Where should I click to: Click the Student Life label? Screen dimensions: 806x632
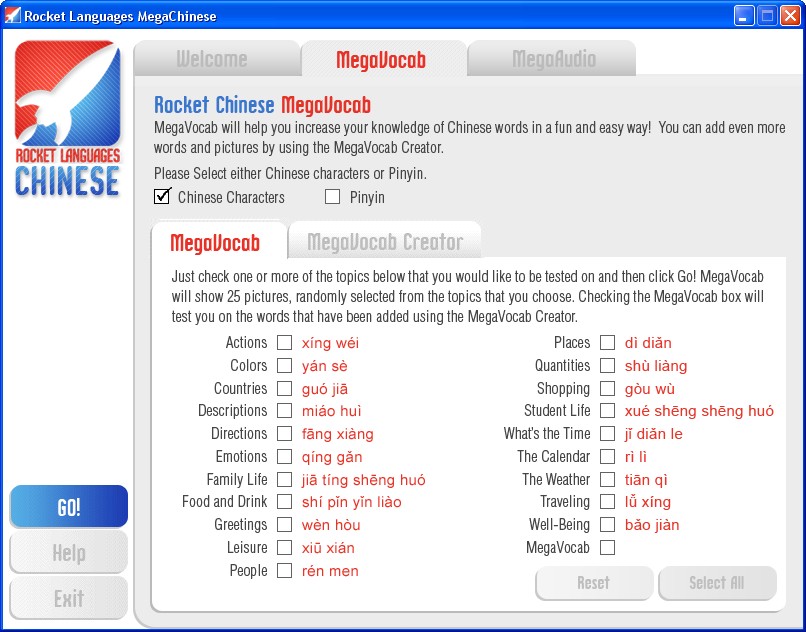pyautogui.click(x=557, y=411)
